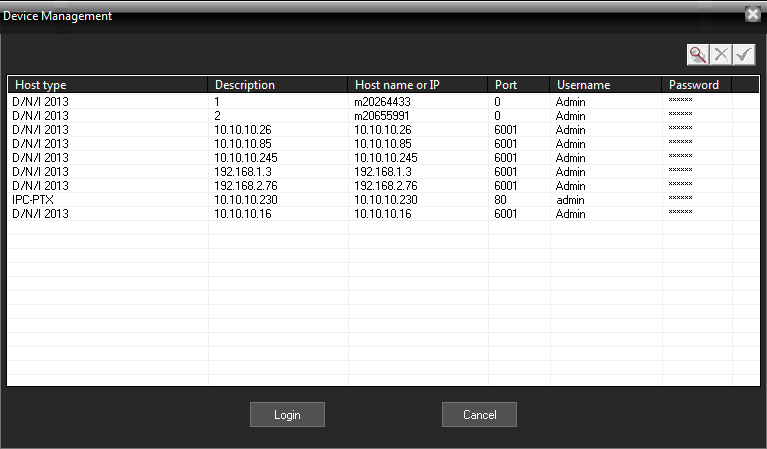Click the Cancel button

(x=479, y=415)
